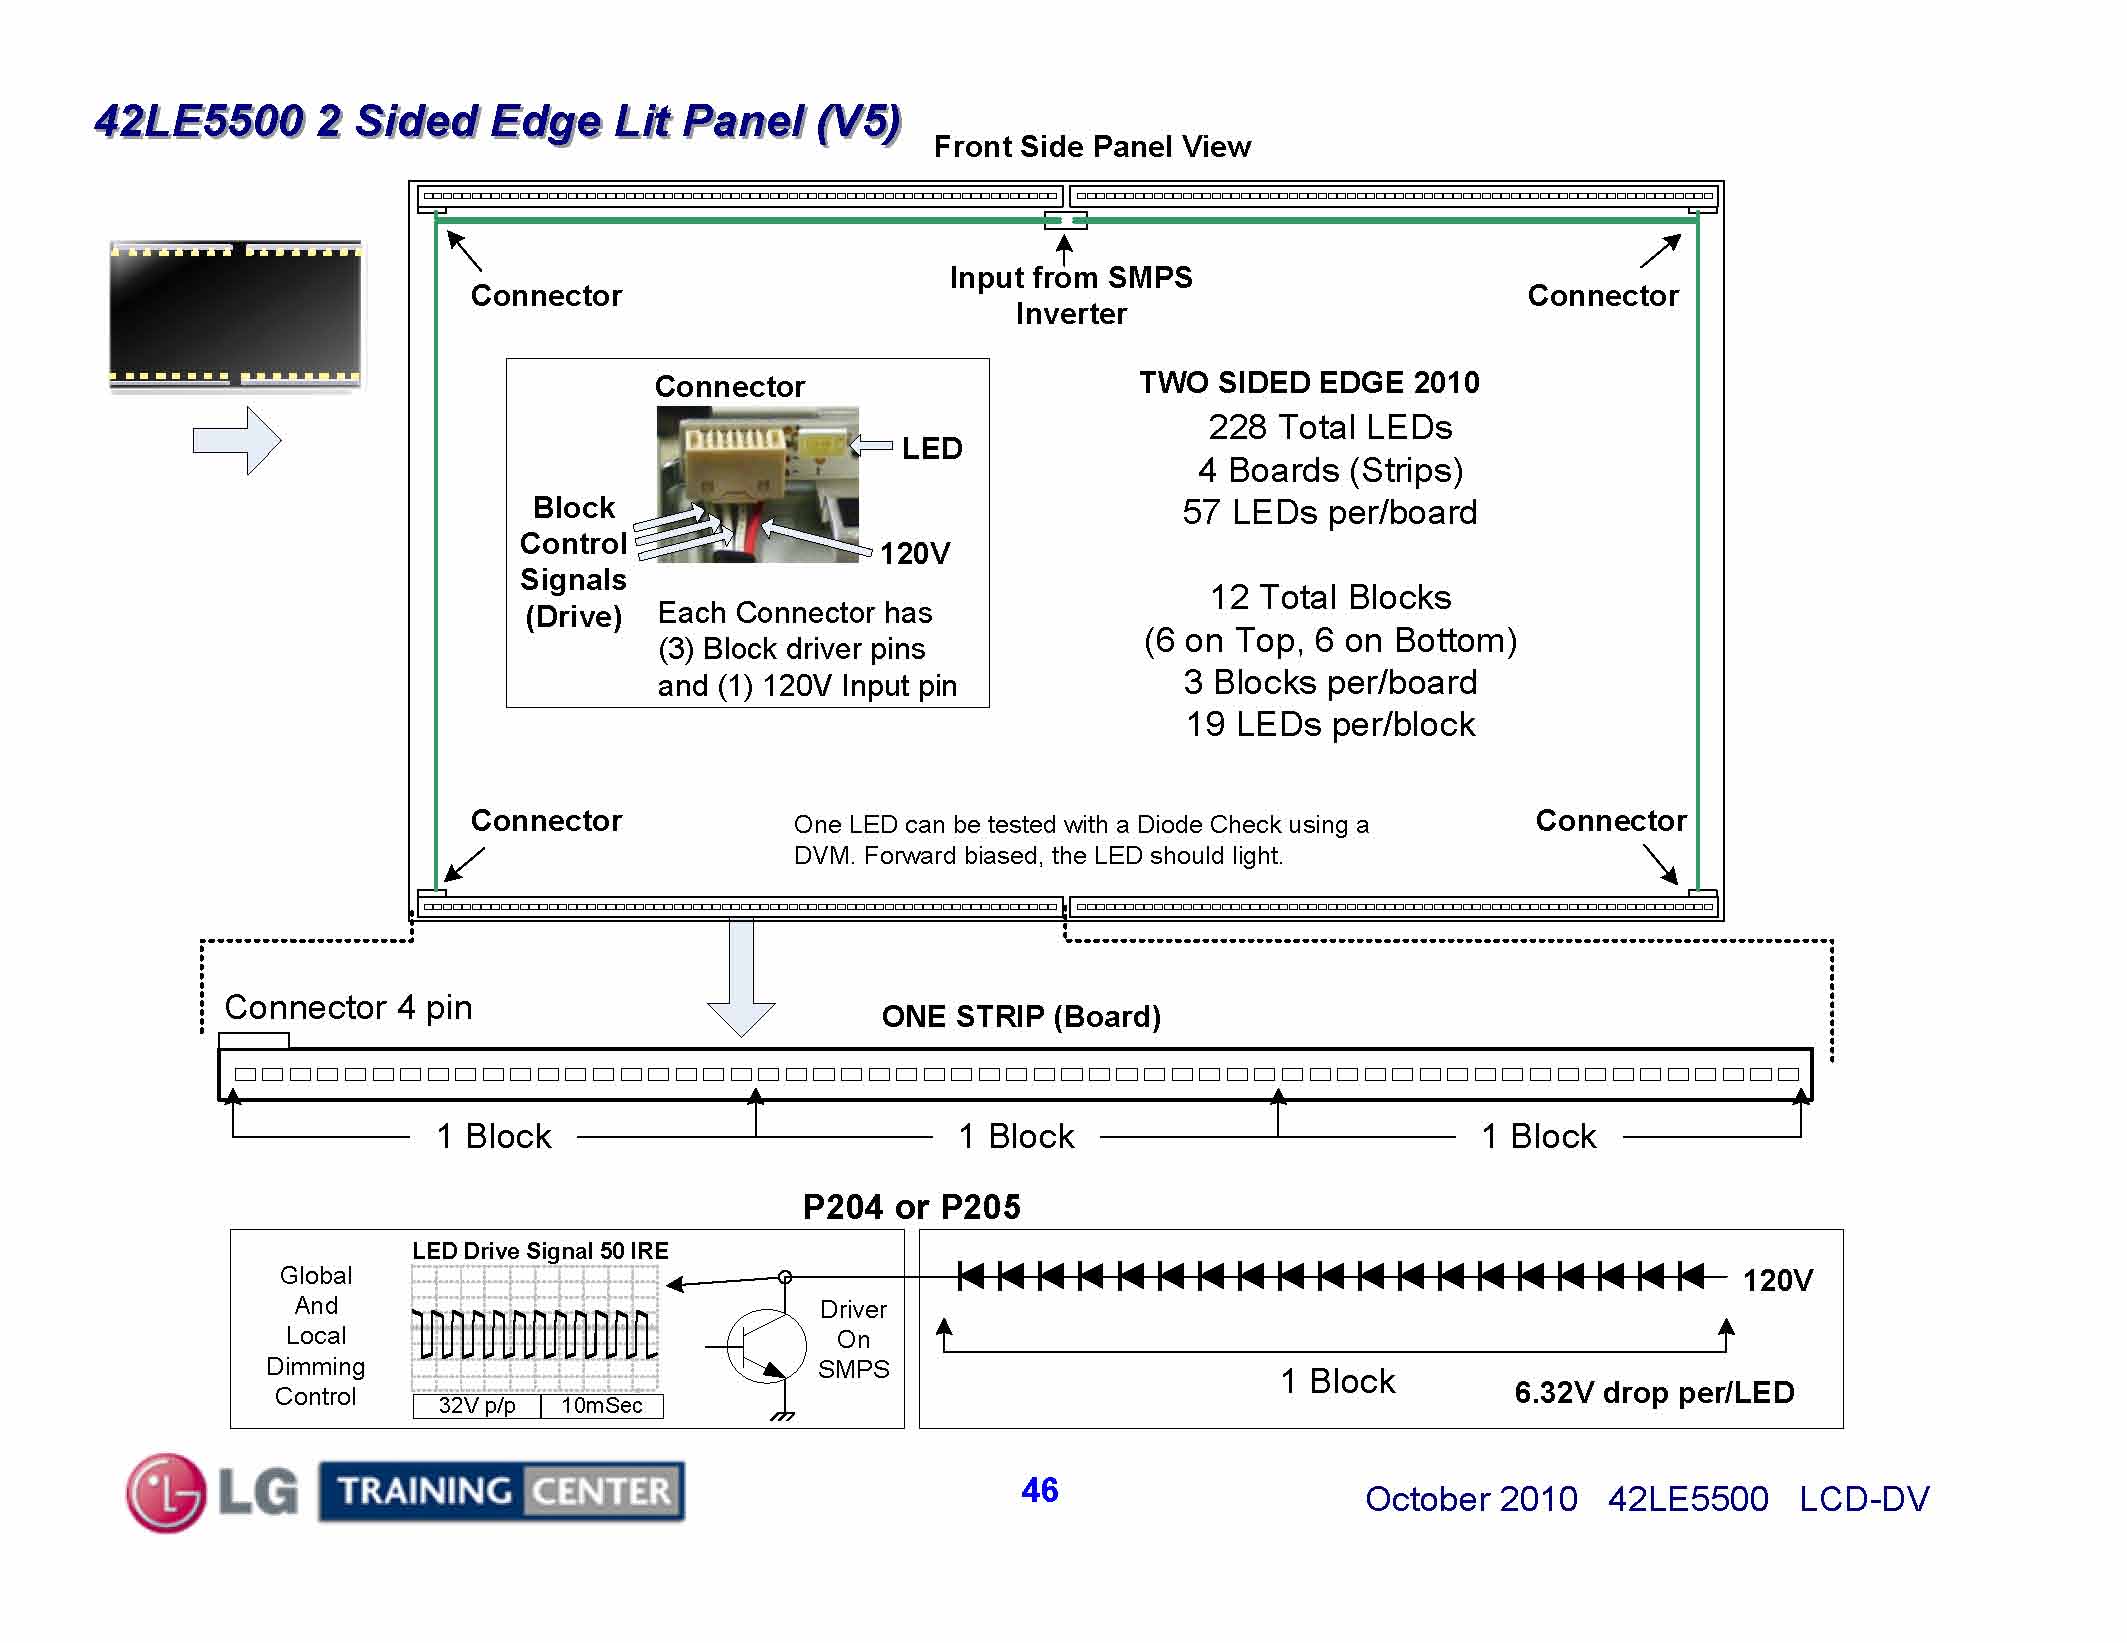The image size is (2127, 1643).
Task: Click the Front Side Panel View heading
Action: 1092,147
